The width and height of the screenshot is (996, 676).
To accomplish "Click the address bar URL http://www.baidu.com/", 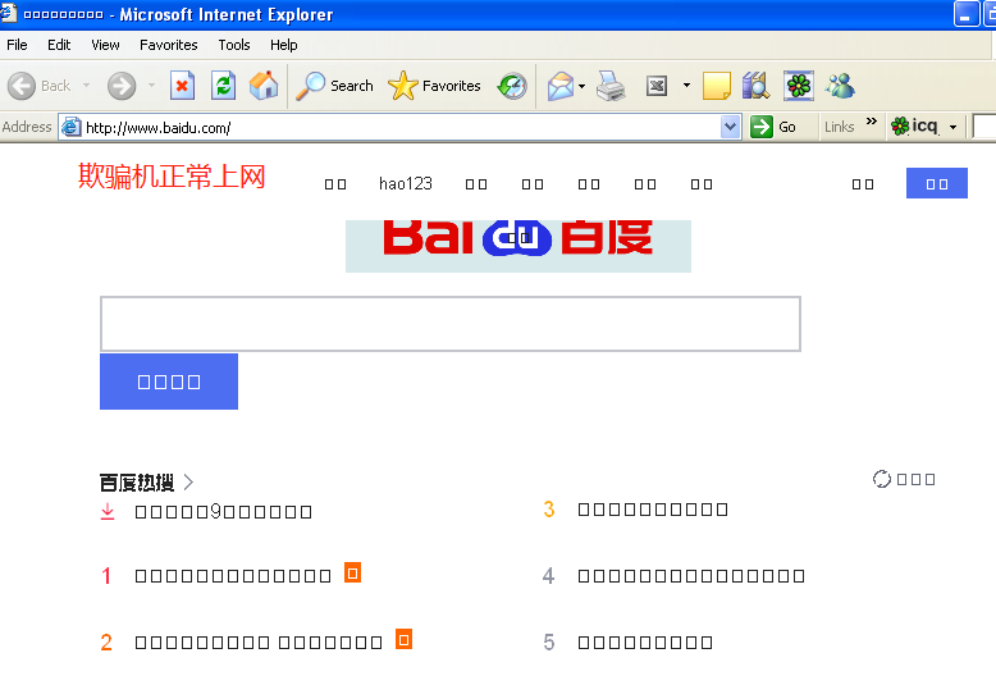I will coord(158,128).
